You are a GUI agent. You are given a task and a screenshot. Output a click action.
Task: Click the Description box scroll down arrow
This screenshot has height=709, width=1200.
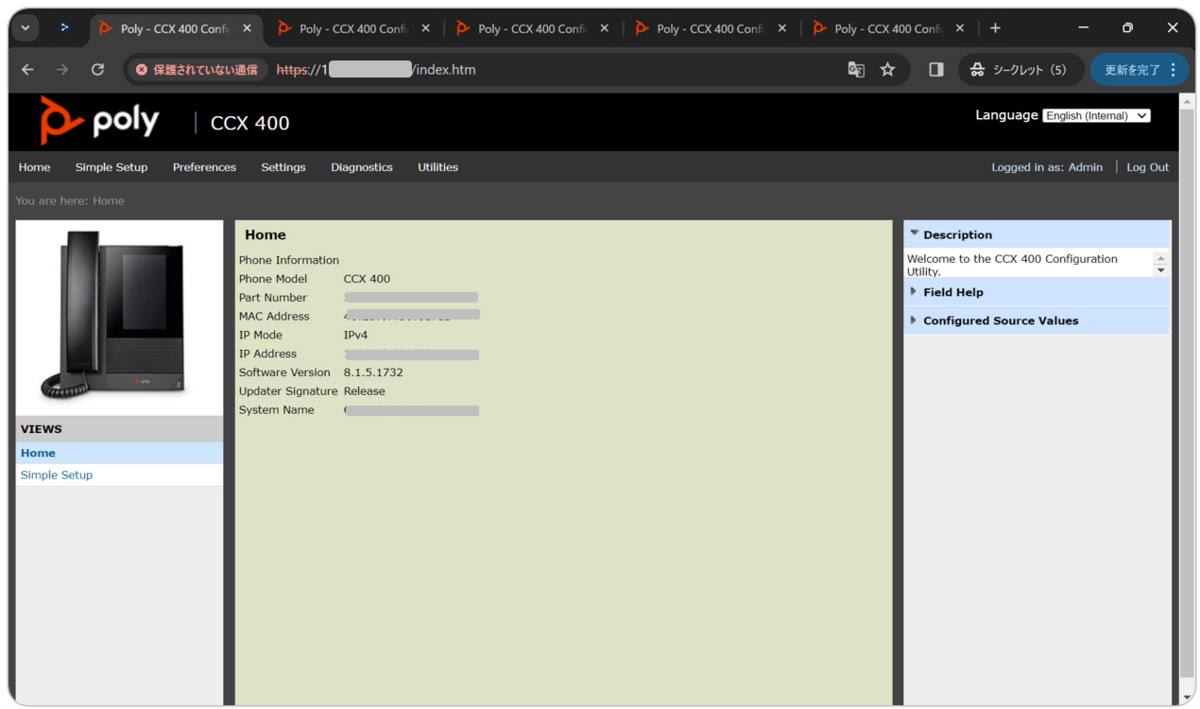pos(1161,271)
